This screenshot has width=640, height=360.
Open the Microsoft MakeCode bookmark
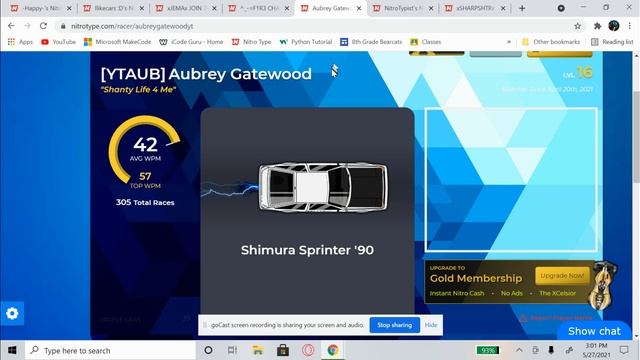click(x=118, y=42)
